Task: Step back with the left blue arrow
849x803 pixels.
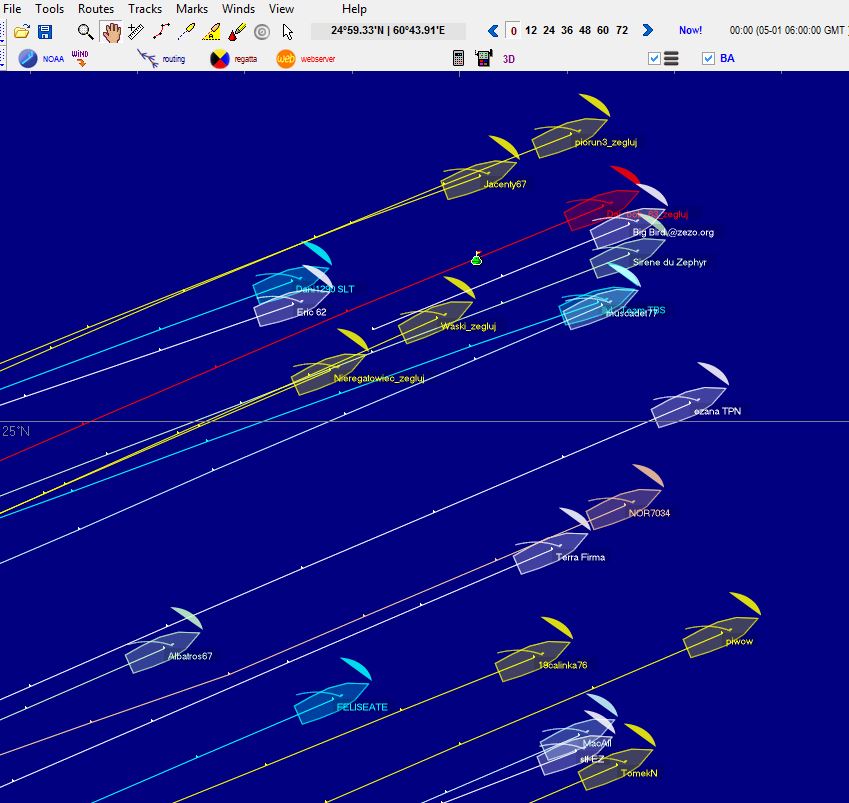Action: [x=493, y=31]
